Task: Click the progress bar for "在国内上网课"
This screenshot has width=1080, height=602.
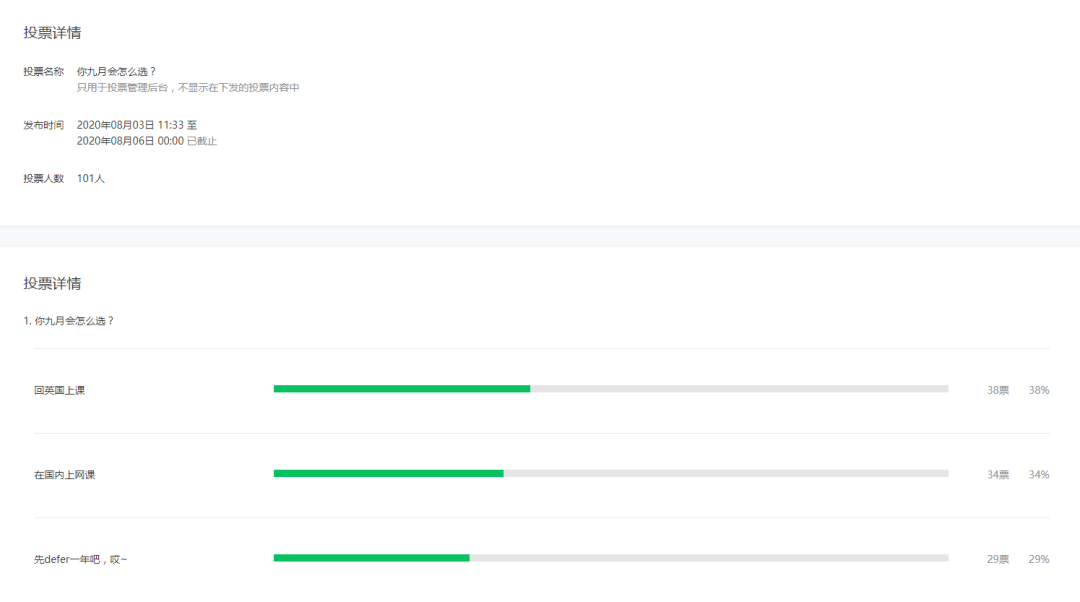Action: click(x=610, y=474)
